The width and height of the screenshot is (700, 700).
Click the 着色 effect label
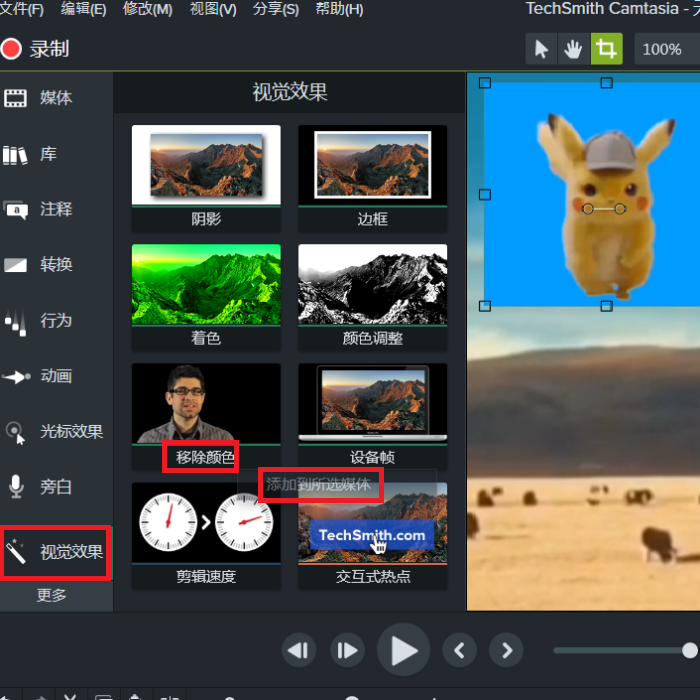(206, 338)
